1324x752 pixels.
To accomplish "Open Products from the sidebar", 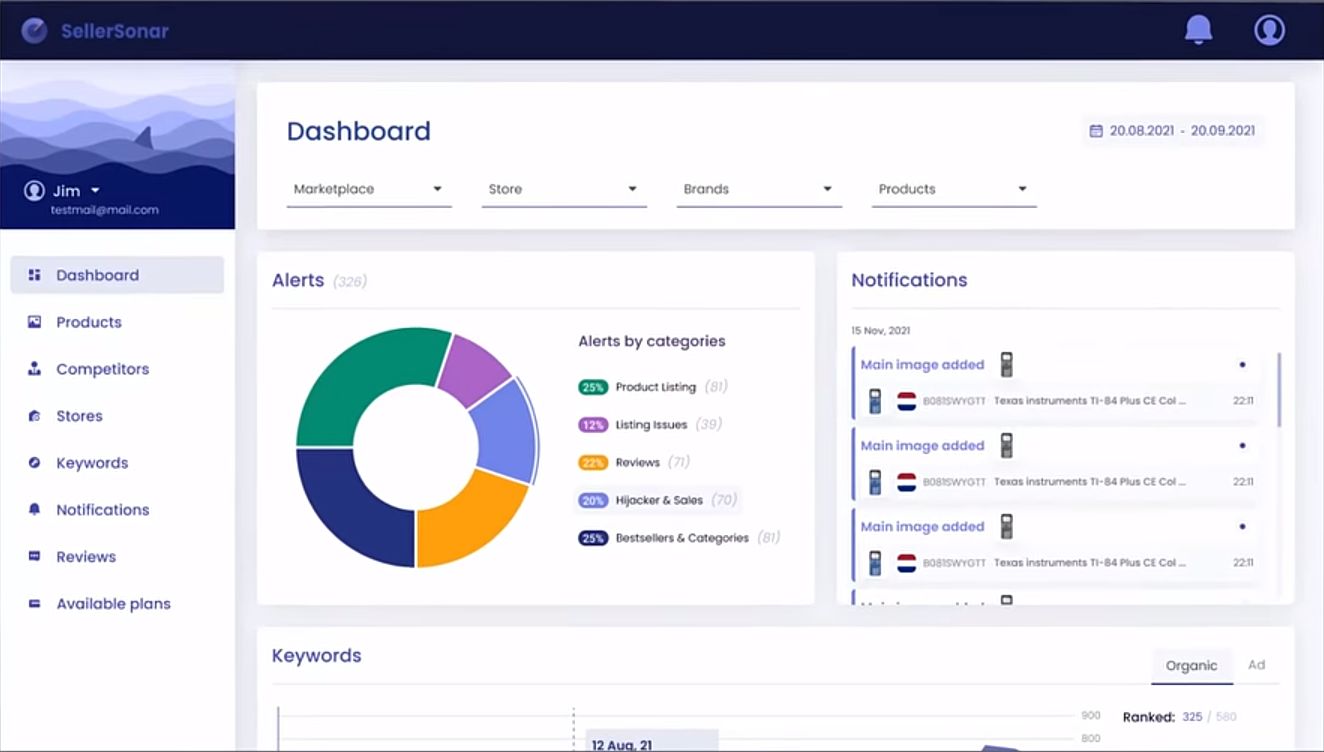I will pos(89,322).
